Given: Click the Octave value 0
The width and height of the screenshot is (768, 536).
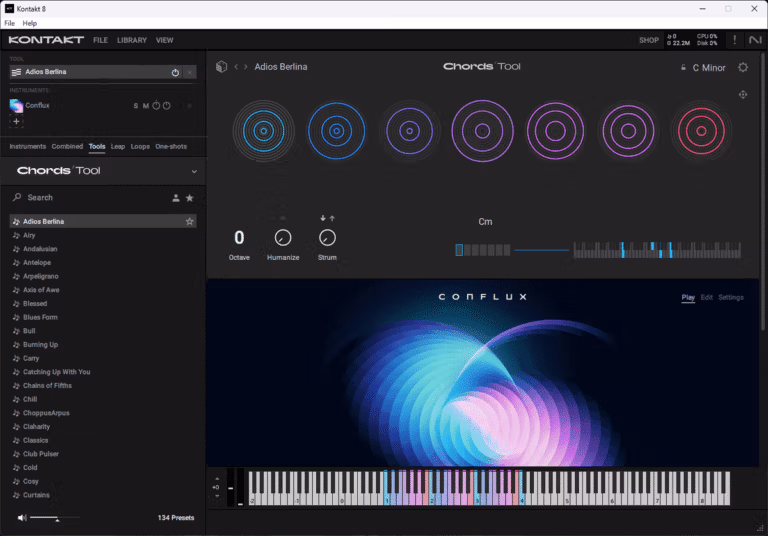Looking at the screenshot, I should [x=239, y=238].
